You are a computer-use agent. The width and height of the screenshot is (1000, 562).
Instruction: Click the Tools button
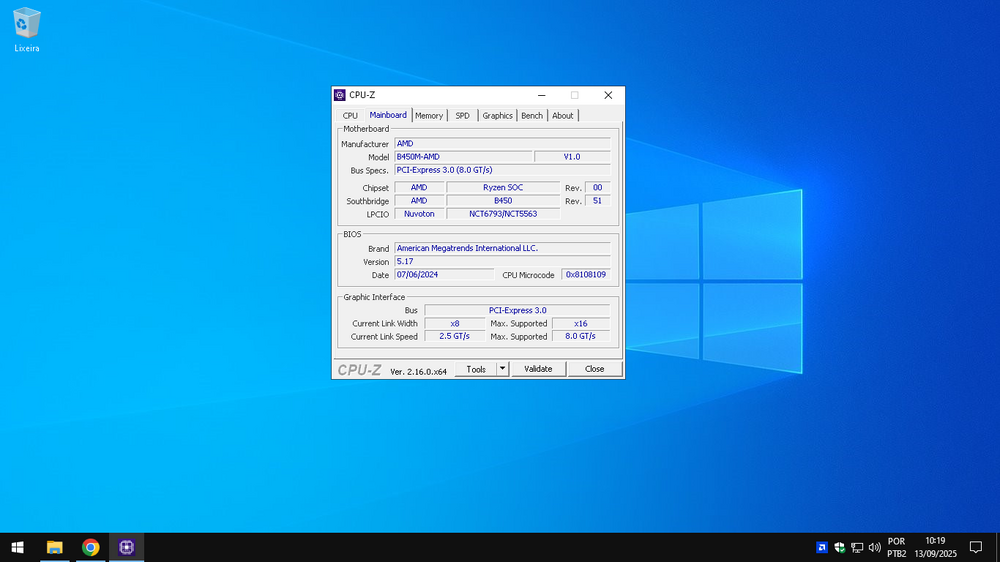[476, 369]
